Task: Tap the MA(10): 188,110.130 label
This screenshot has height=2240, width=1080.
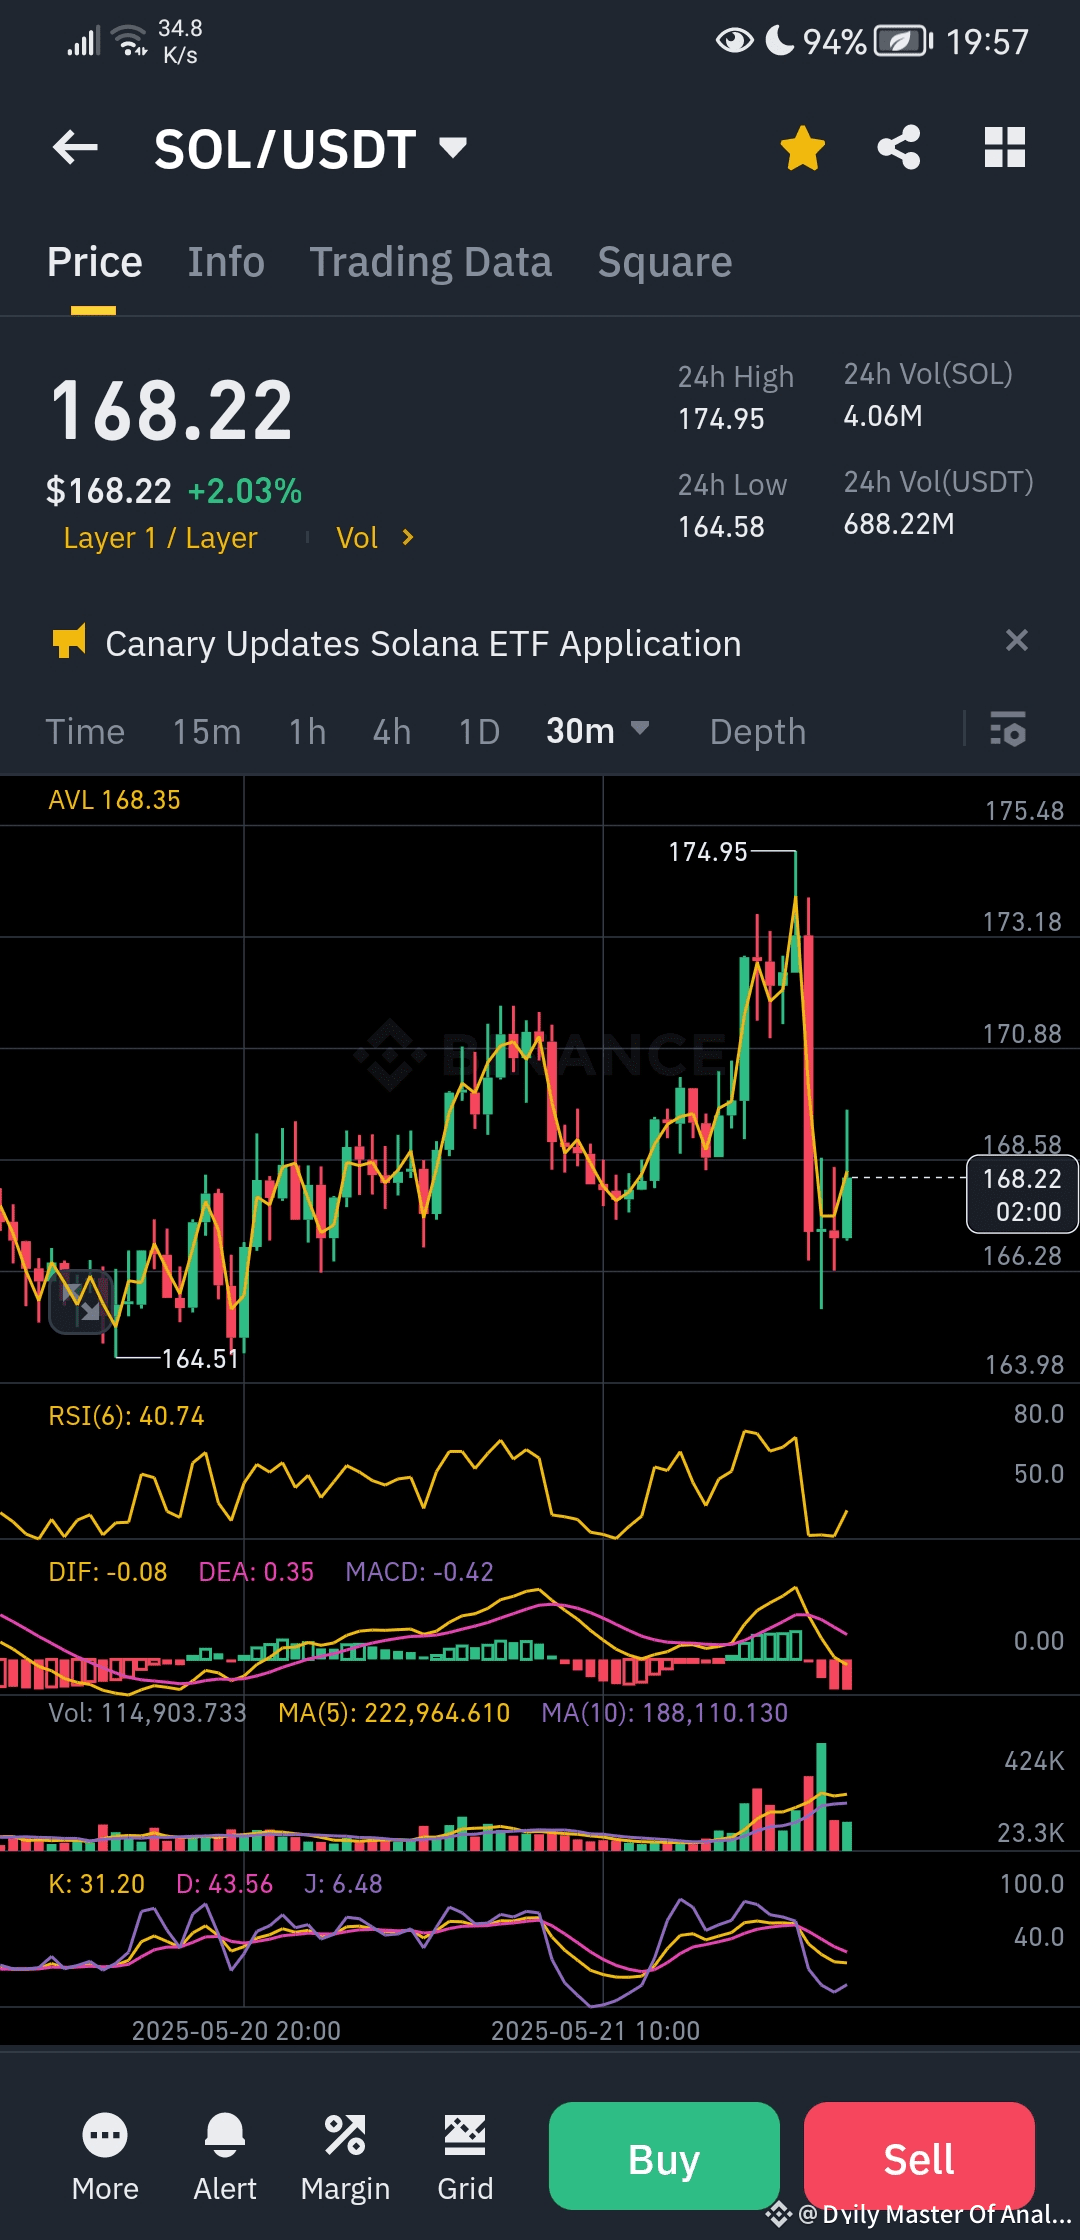Action: point(665,1713)
